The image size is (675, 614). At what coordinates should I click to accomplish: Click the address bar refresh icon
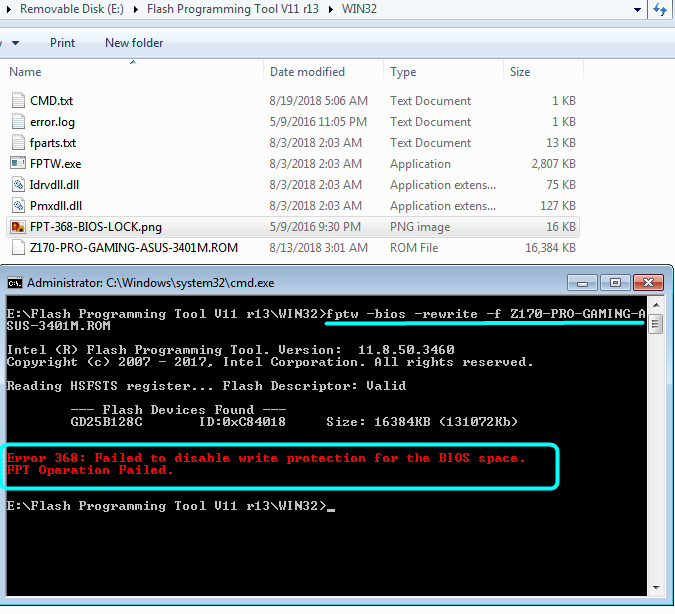(660, 9)
